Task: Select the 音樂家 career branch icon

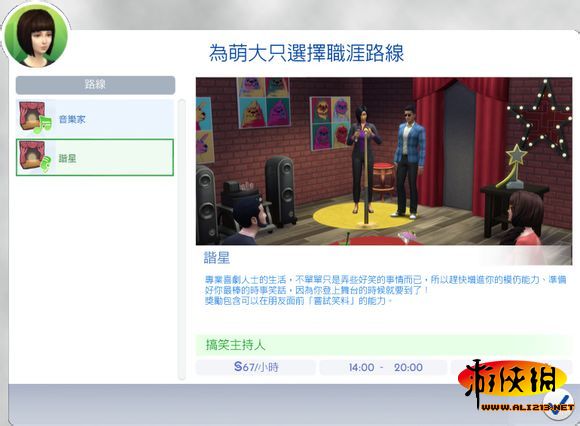Action: (35, 117)
